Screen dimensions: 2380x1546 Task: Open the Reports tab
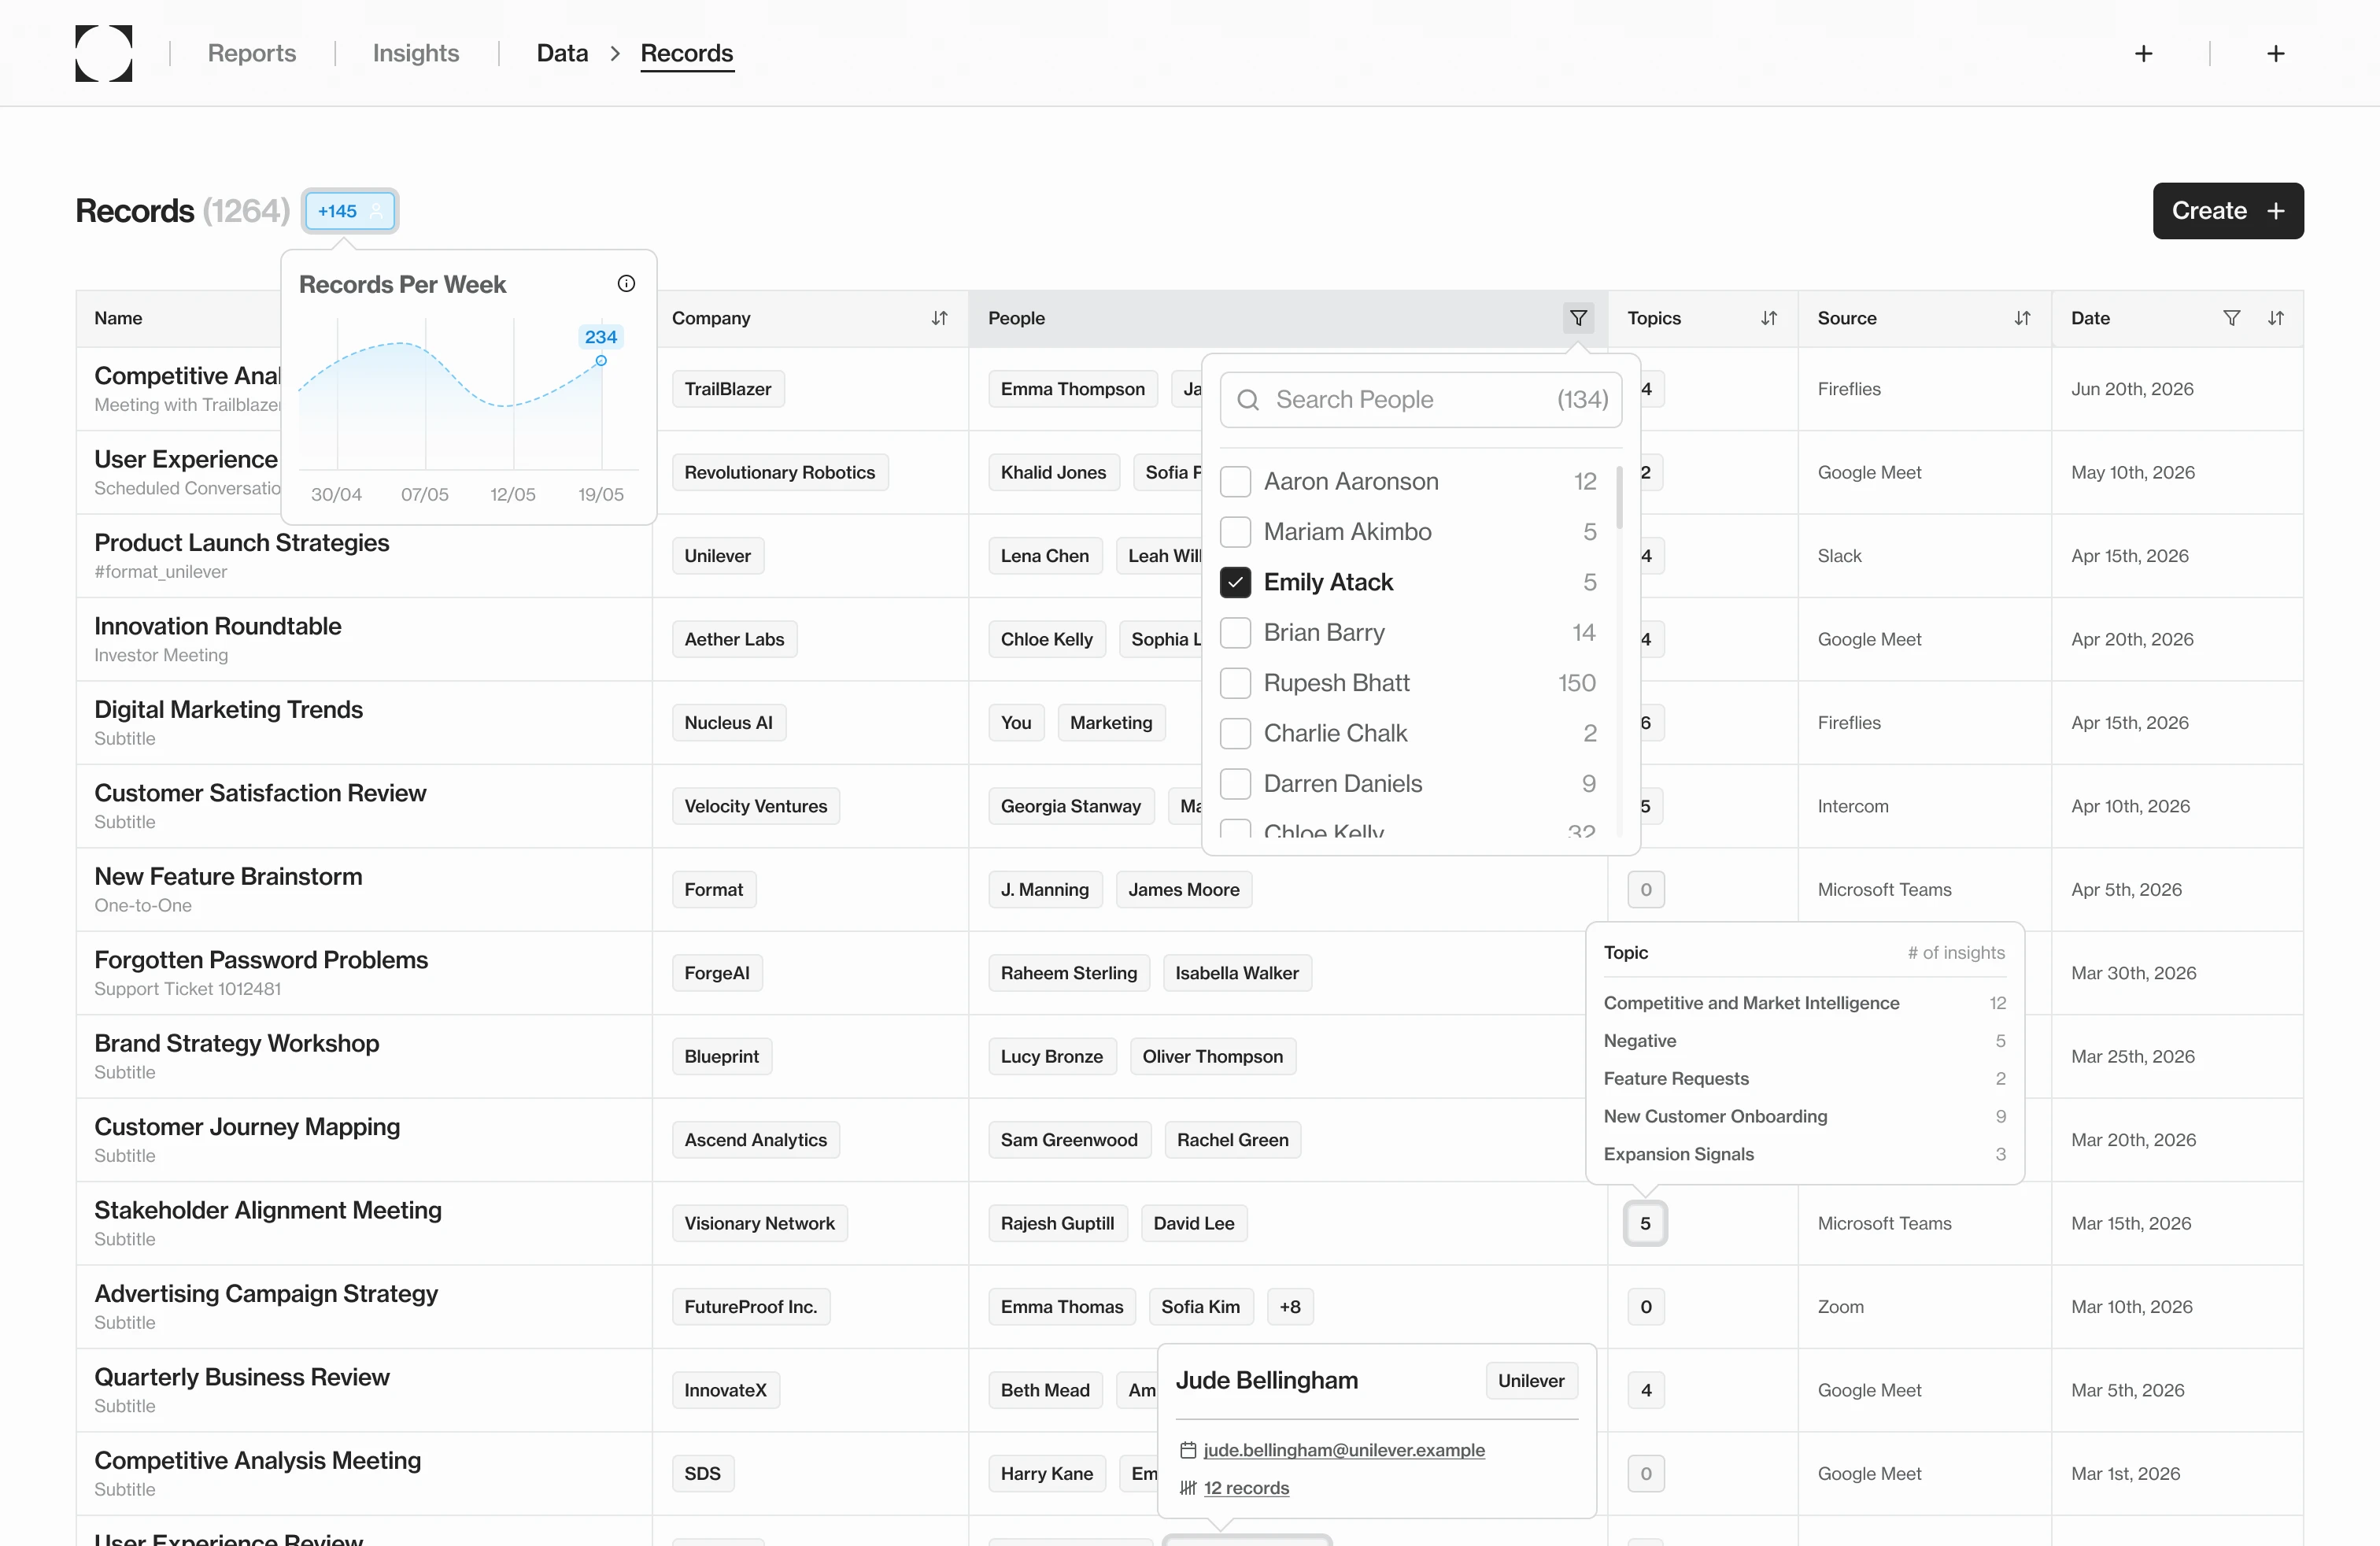click(252, 53)
